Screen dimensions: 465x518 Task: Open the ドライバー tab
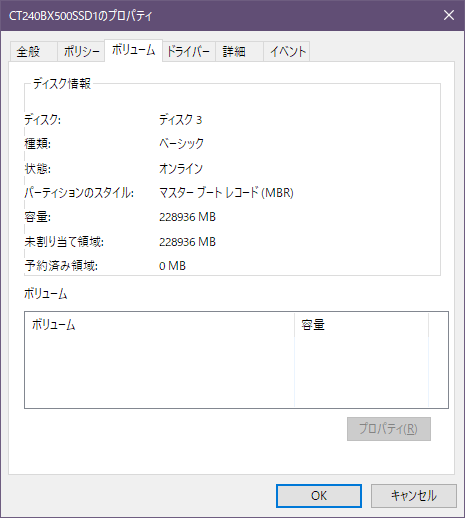[188, 52]
